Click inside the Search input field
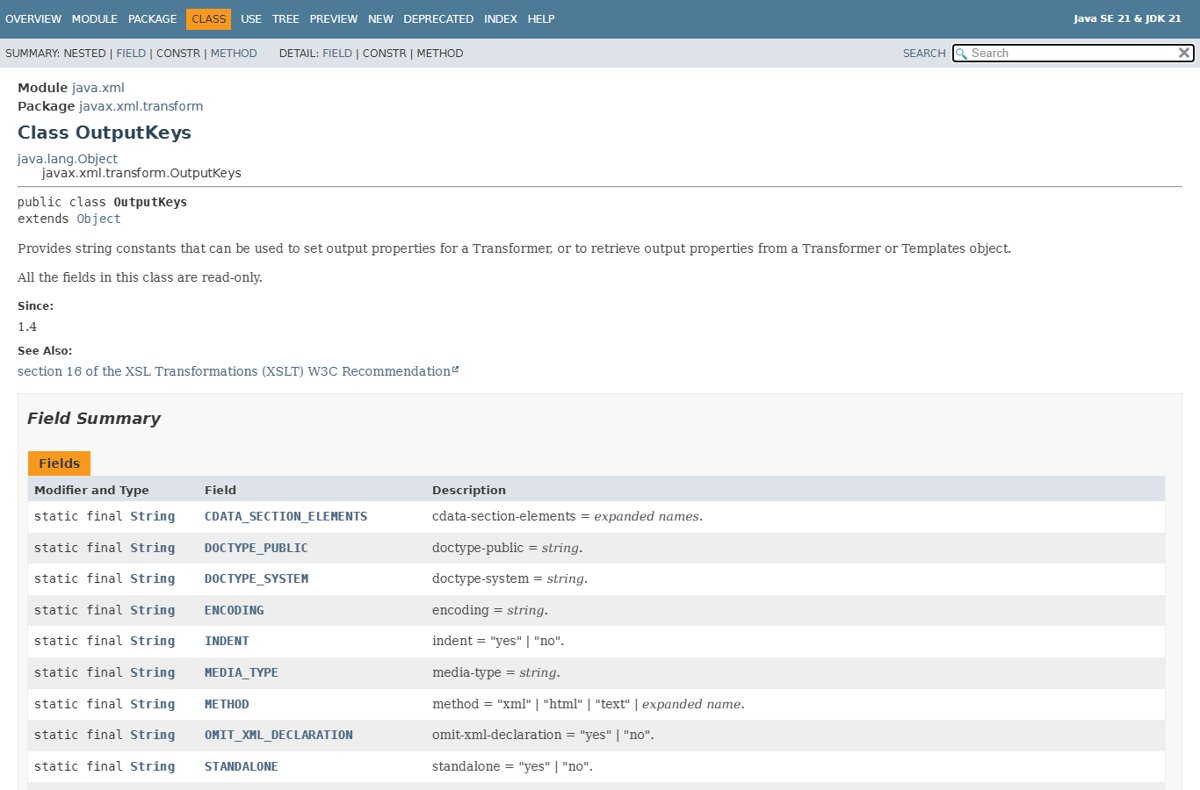Screen dimensions: 1200x790 tap(1072, 53)
